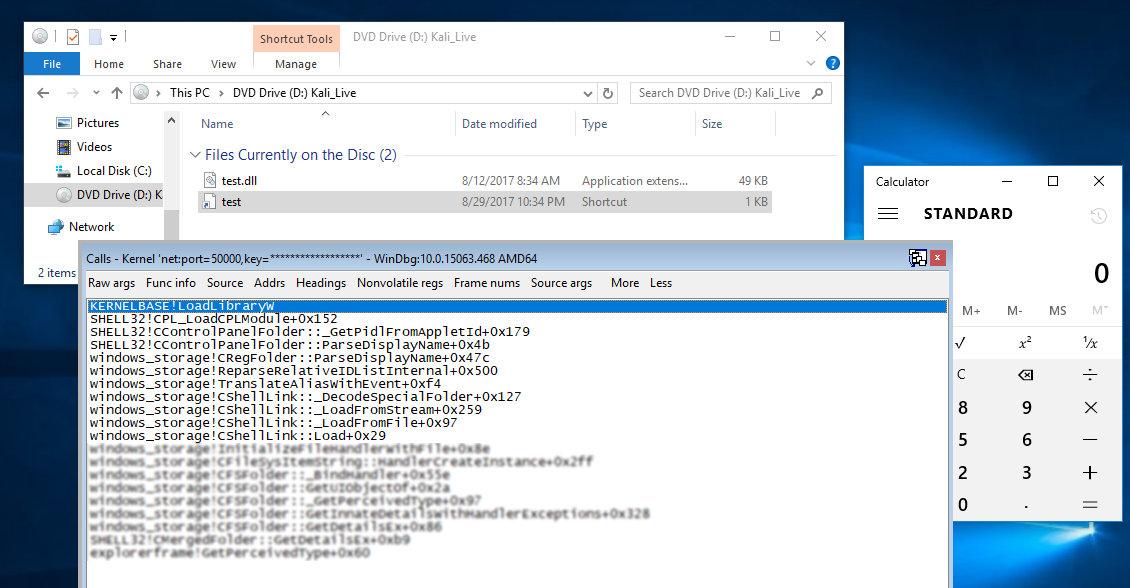Go up one folder level arrow
This screenshot has height=588, width=1130.
click(117, 93)
